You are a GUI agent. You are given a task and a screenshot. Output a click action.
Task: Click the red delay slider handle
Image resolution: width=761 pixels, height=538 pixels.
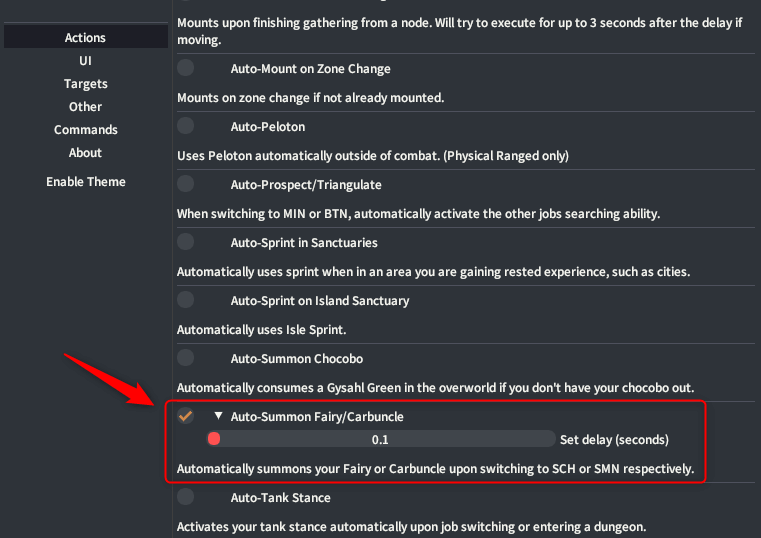click(213, 439)
